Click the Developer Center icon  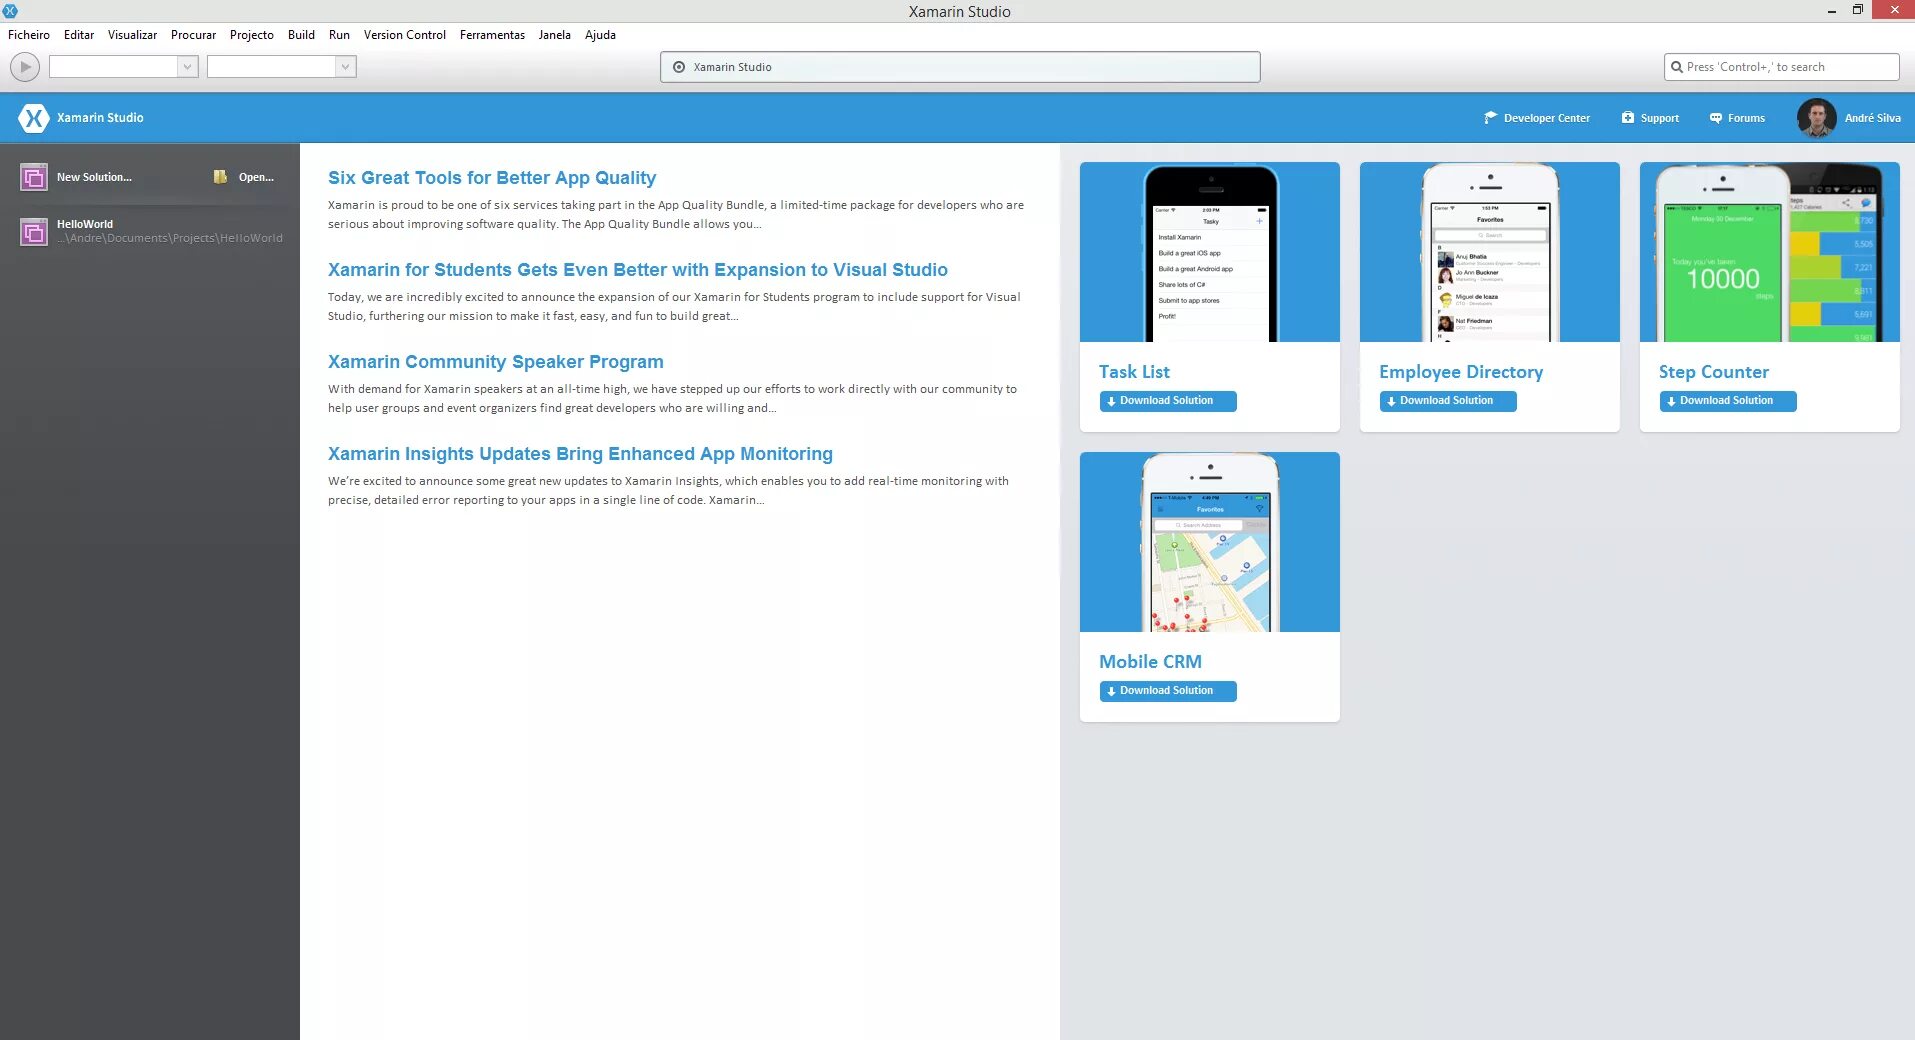(x=1490, y=118)
